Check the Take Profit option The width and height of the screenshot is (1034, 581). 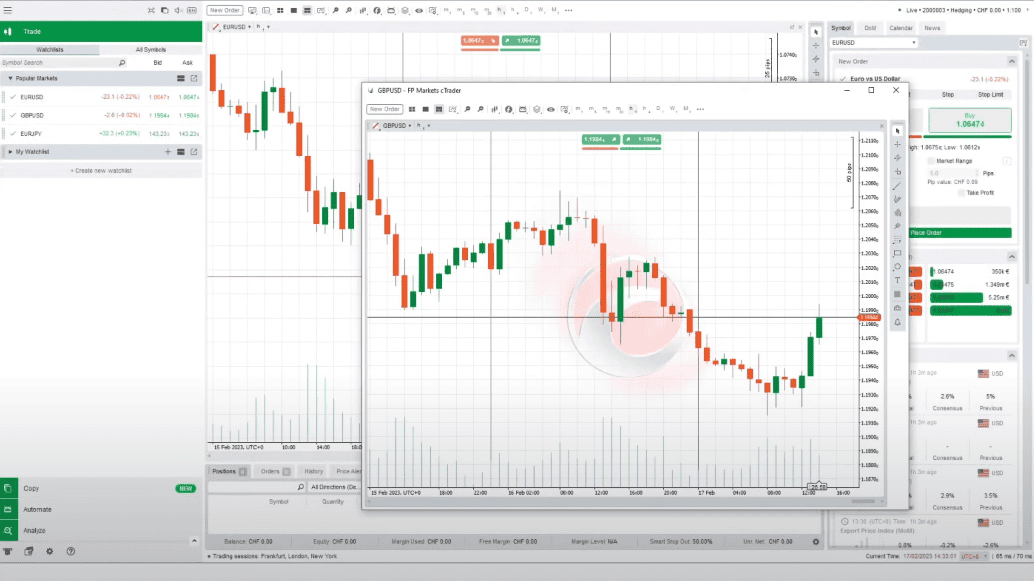961,193
